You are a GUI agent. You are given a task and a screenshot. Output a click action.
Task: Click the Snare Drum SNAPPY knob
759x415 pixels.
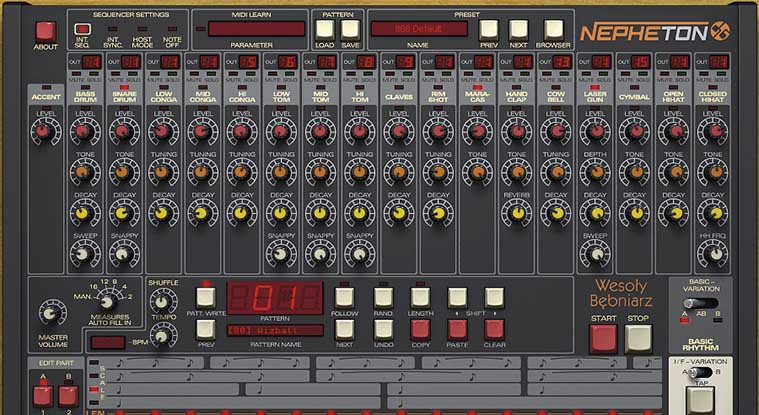pyautogui.click(x=124, y=253)
